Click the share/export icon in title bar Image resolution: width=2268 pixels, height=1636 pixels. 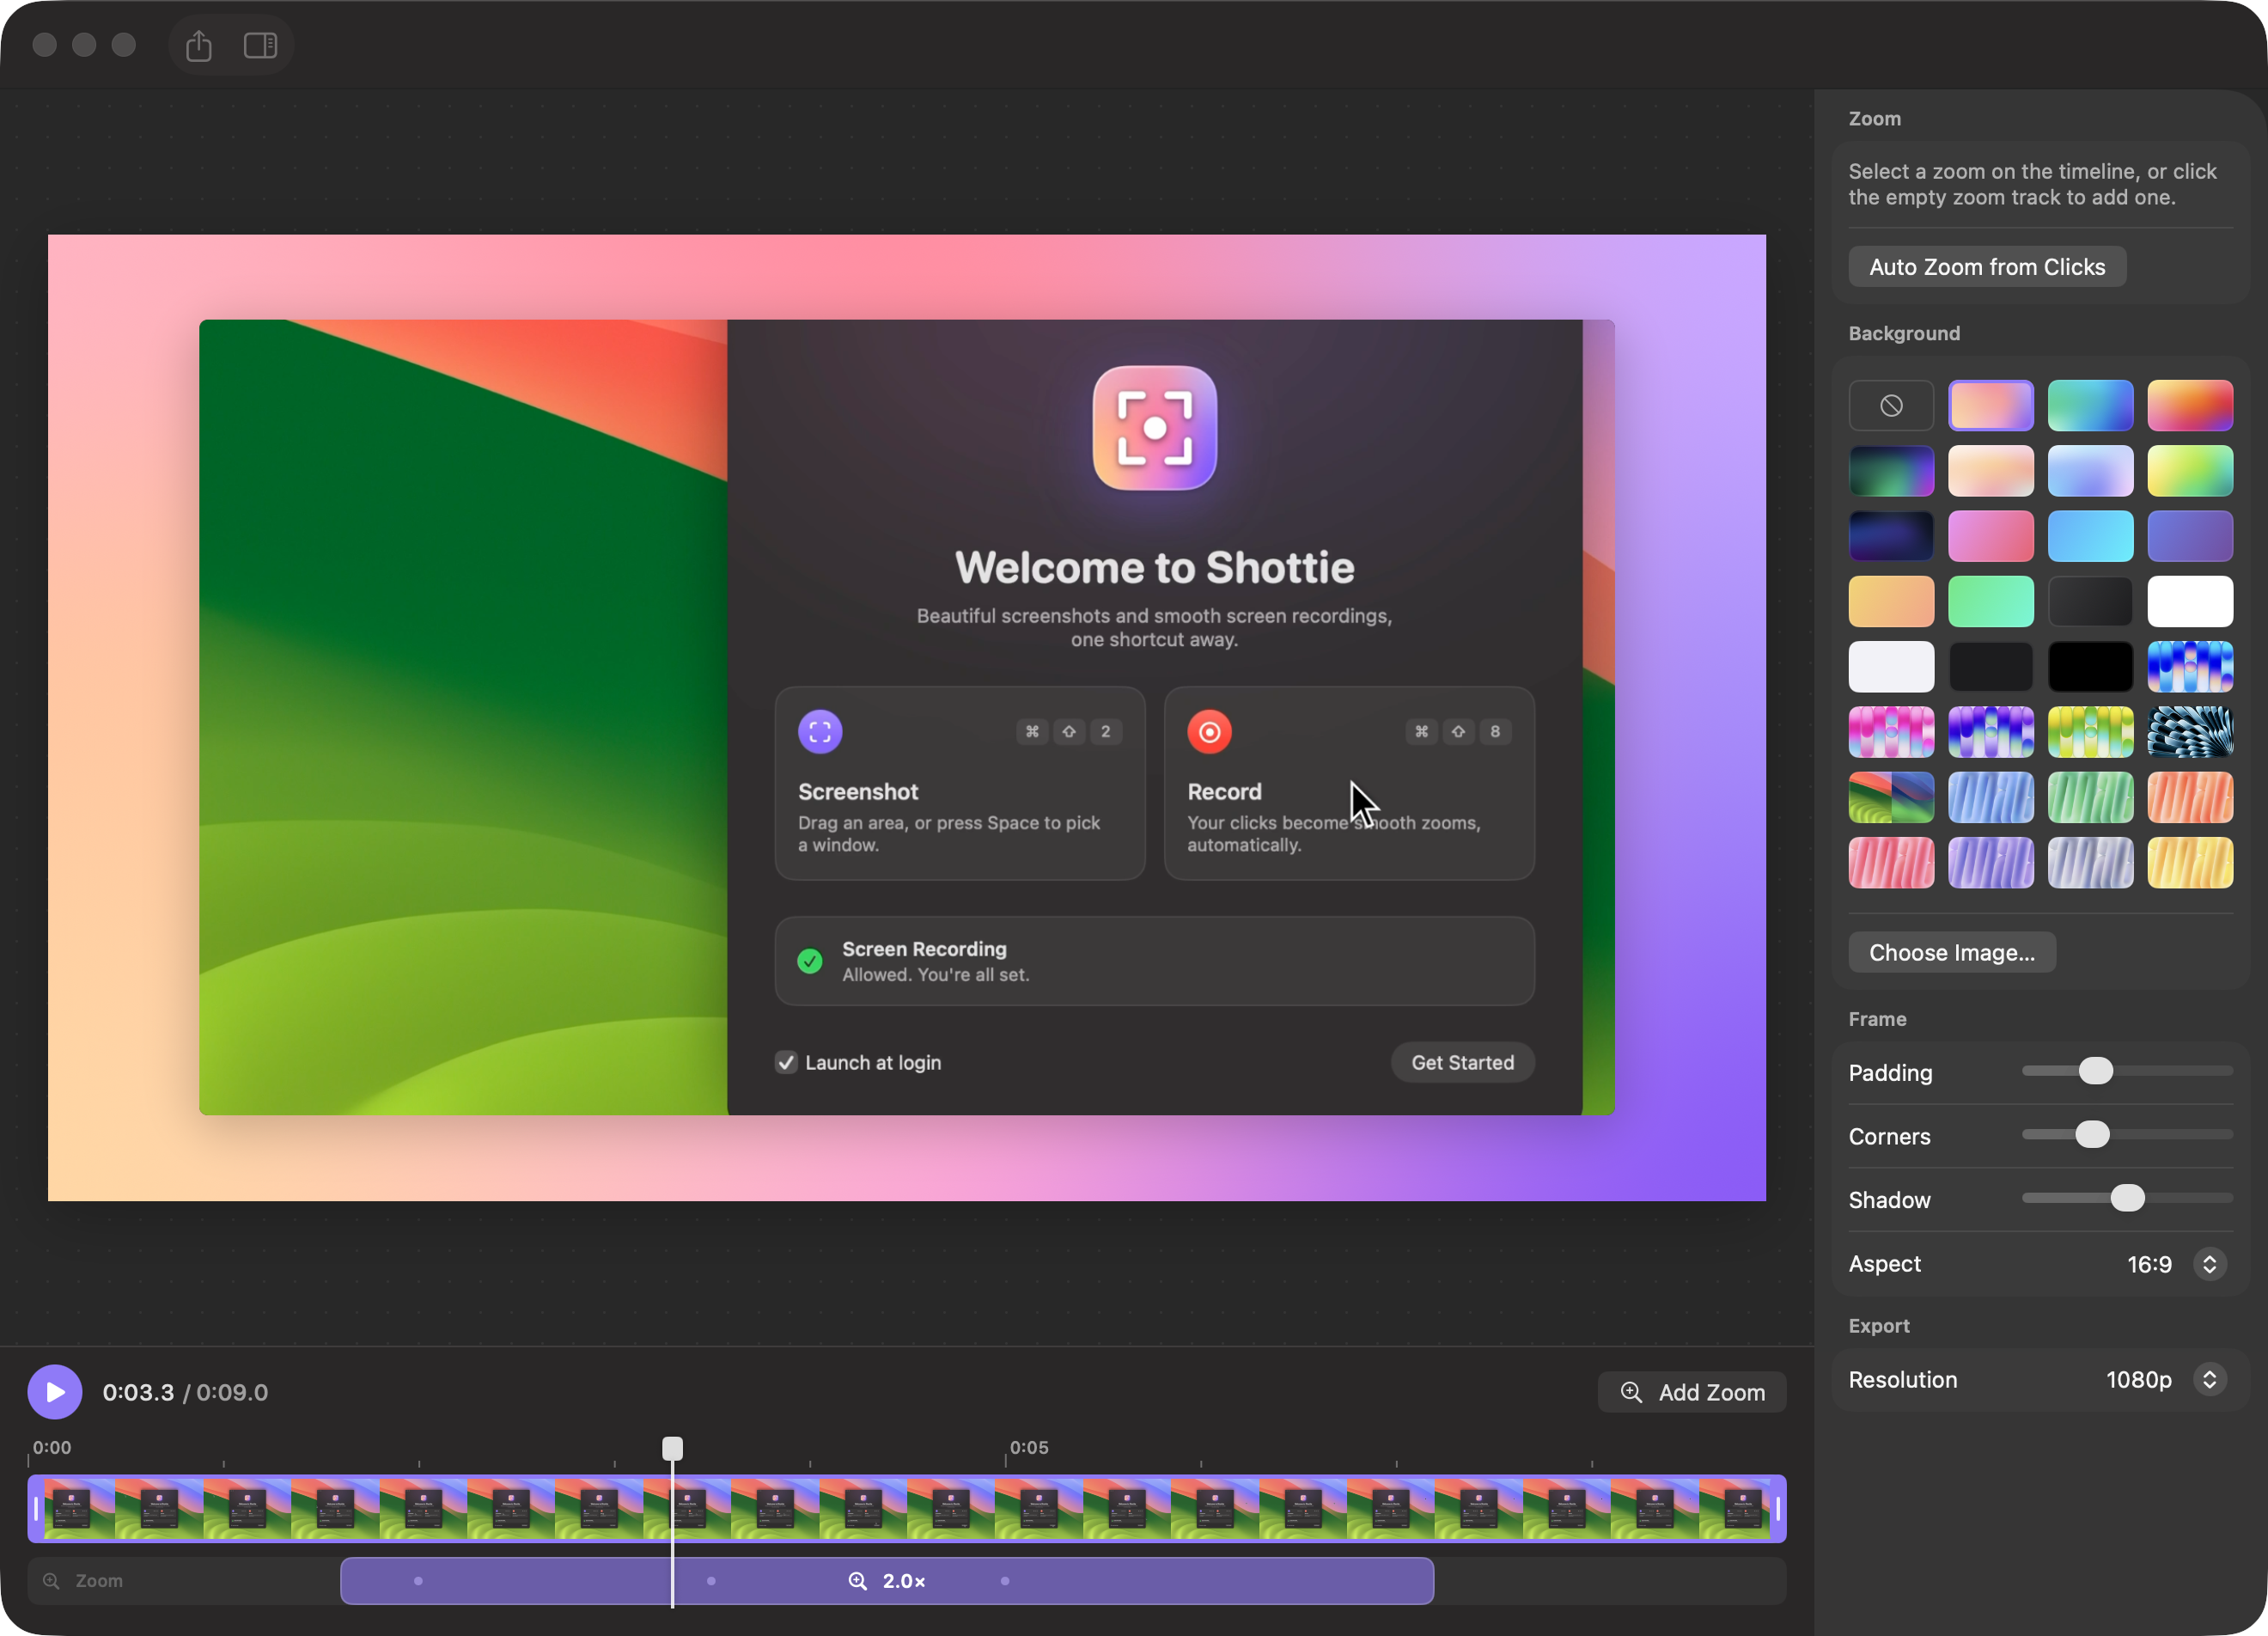199,45
